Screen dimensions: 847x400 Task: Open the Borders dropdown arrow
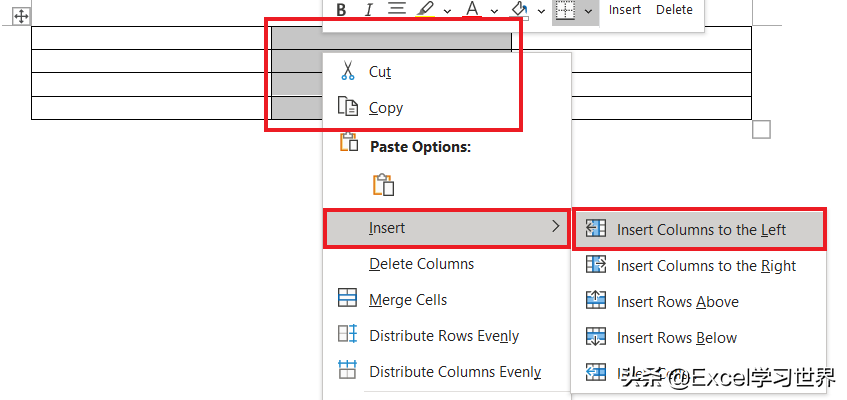[x=589, y=11]
